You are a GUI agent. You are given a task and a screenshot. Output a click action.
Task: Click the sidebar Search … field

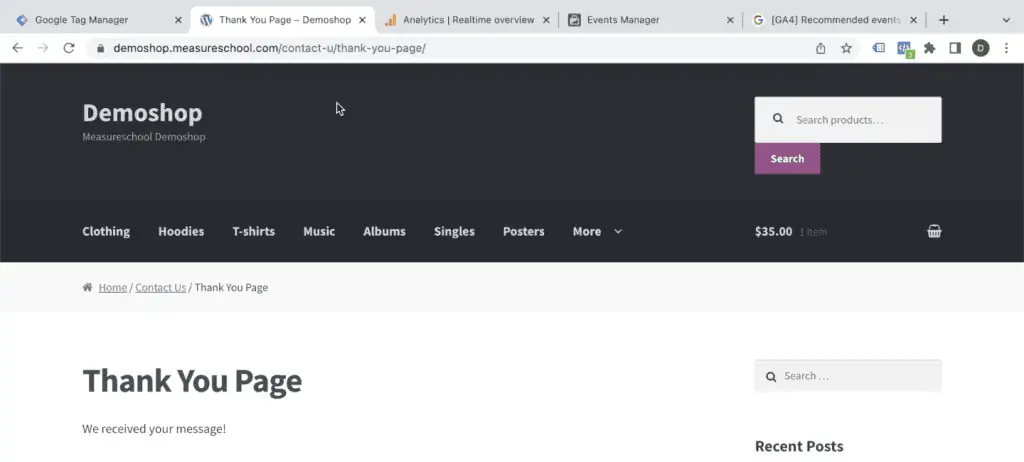848,376
